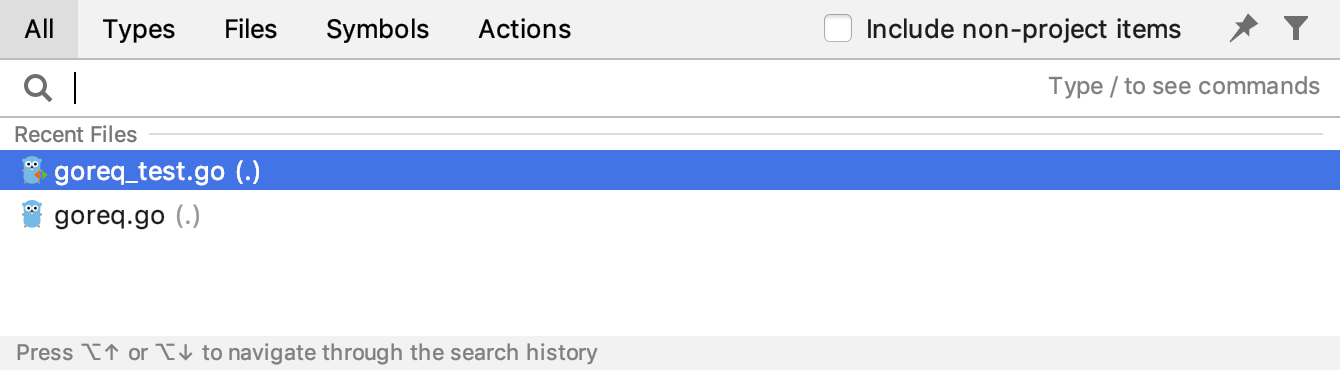Click the (.) path next to goreq.go
This screenshot has height=370, width=1340.
click(x=188, y=215)
